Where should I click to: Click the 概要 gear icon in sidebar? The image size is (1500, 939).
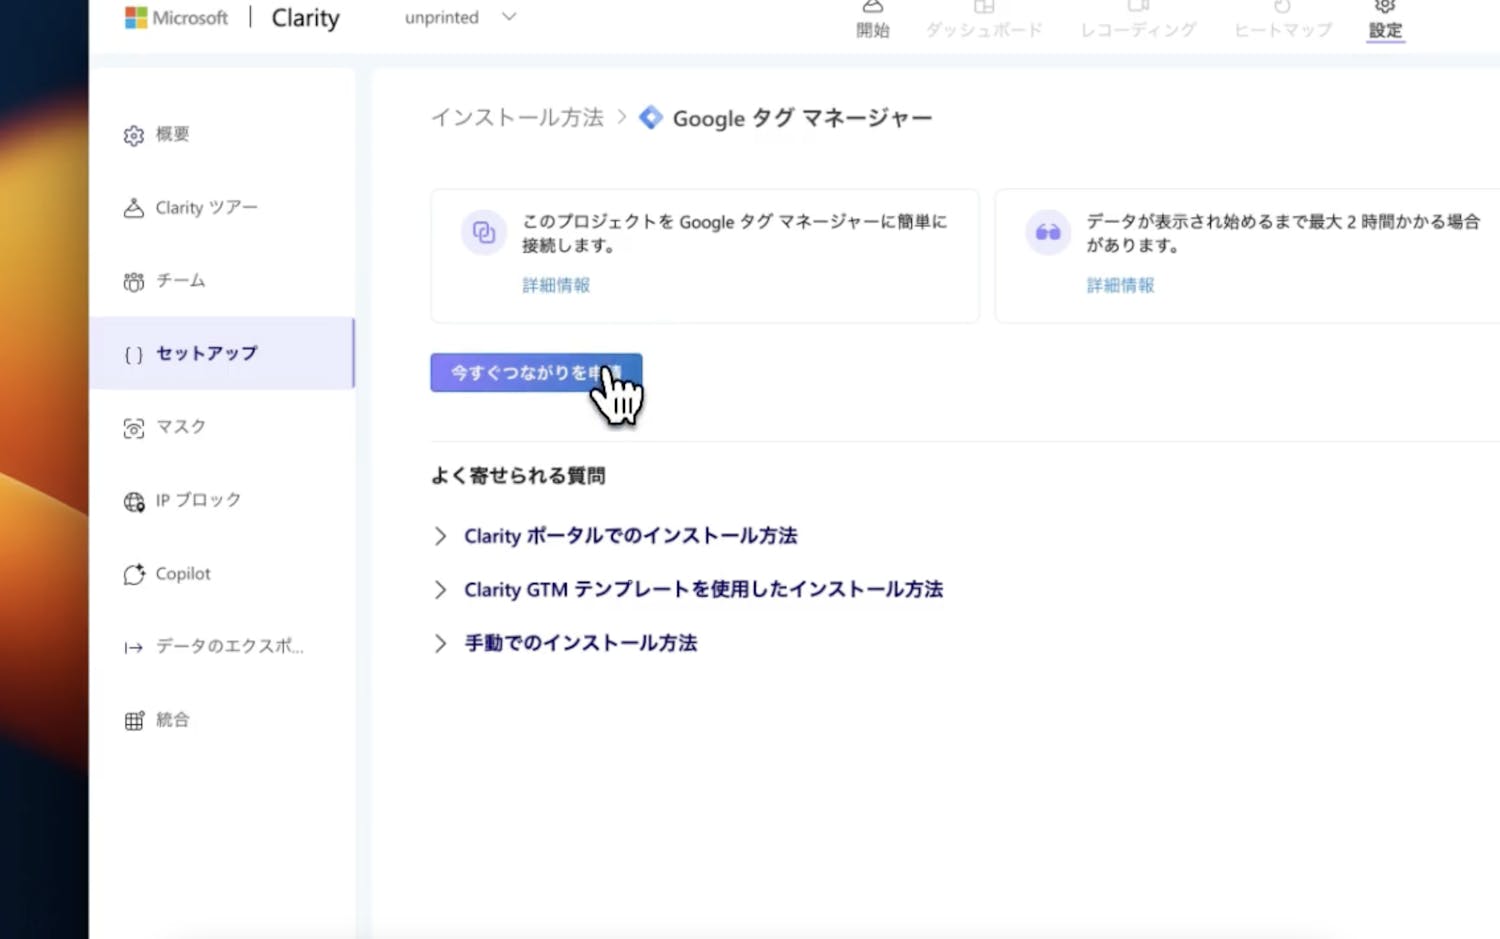[134, 136]
